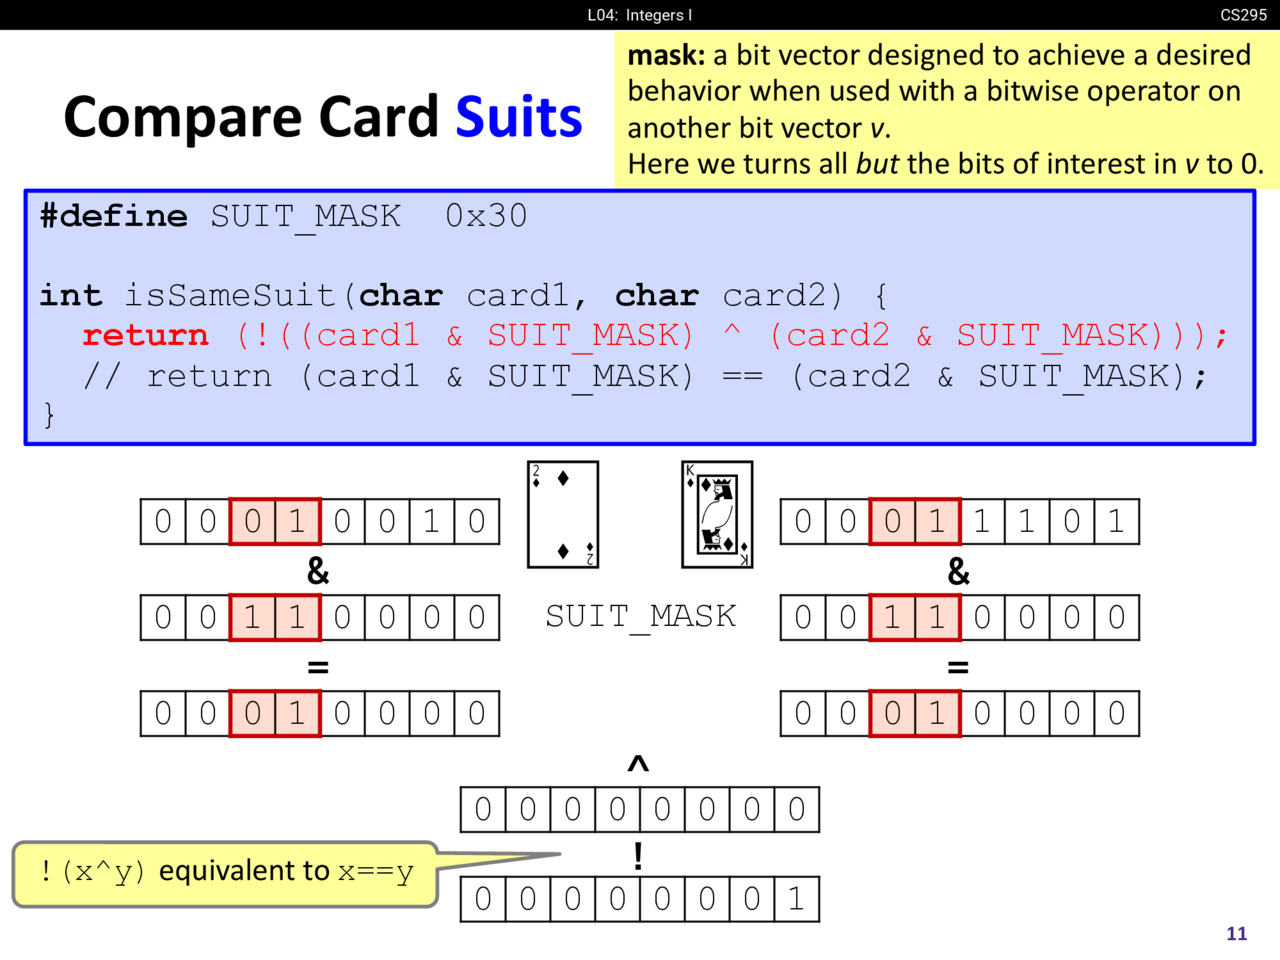Screen dimensions: 1280x960
Task: Click the highlighted red bits of left card
Action: click(275, 521)
